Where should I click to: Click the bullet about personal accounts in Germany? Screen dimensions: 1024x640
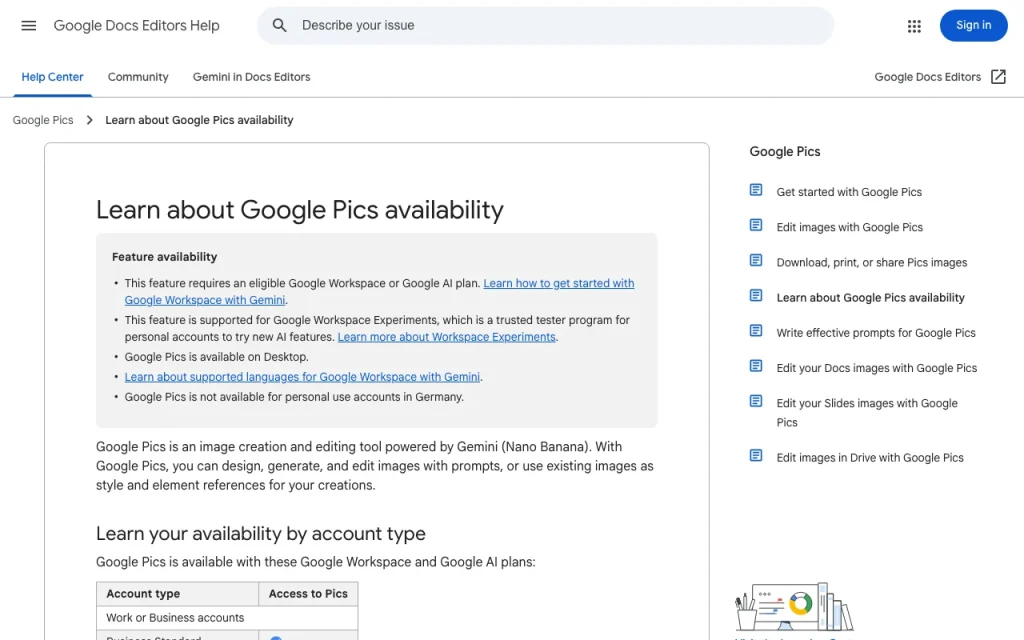(294, 397)
